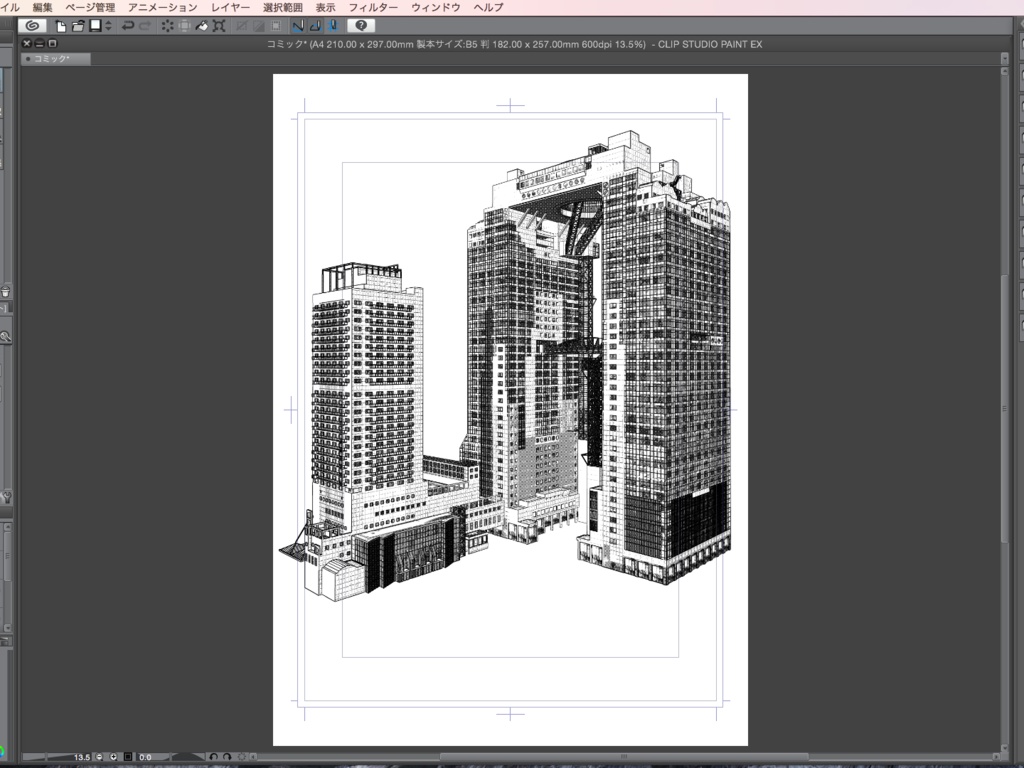This screenshot has height=768, width=1024.
Task: Select the コミック* canvas tab
Action: pyautogui.click(x=56, y=59)
